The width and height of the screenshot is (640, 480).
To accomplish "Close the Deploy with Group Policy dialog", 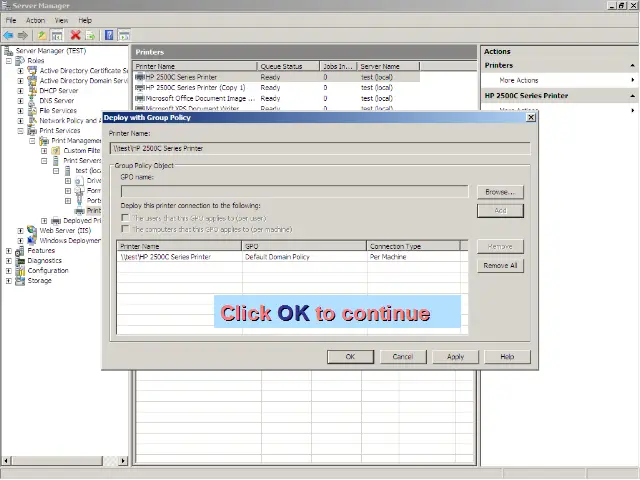I will click(531, 118).
